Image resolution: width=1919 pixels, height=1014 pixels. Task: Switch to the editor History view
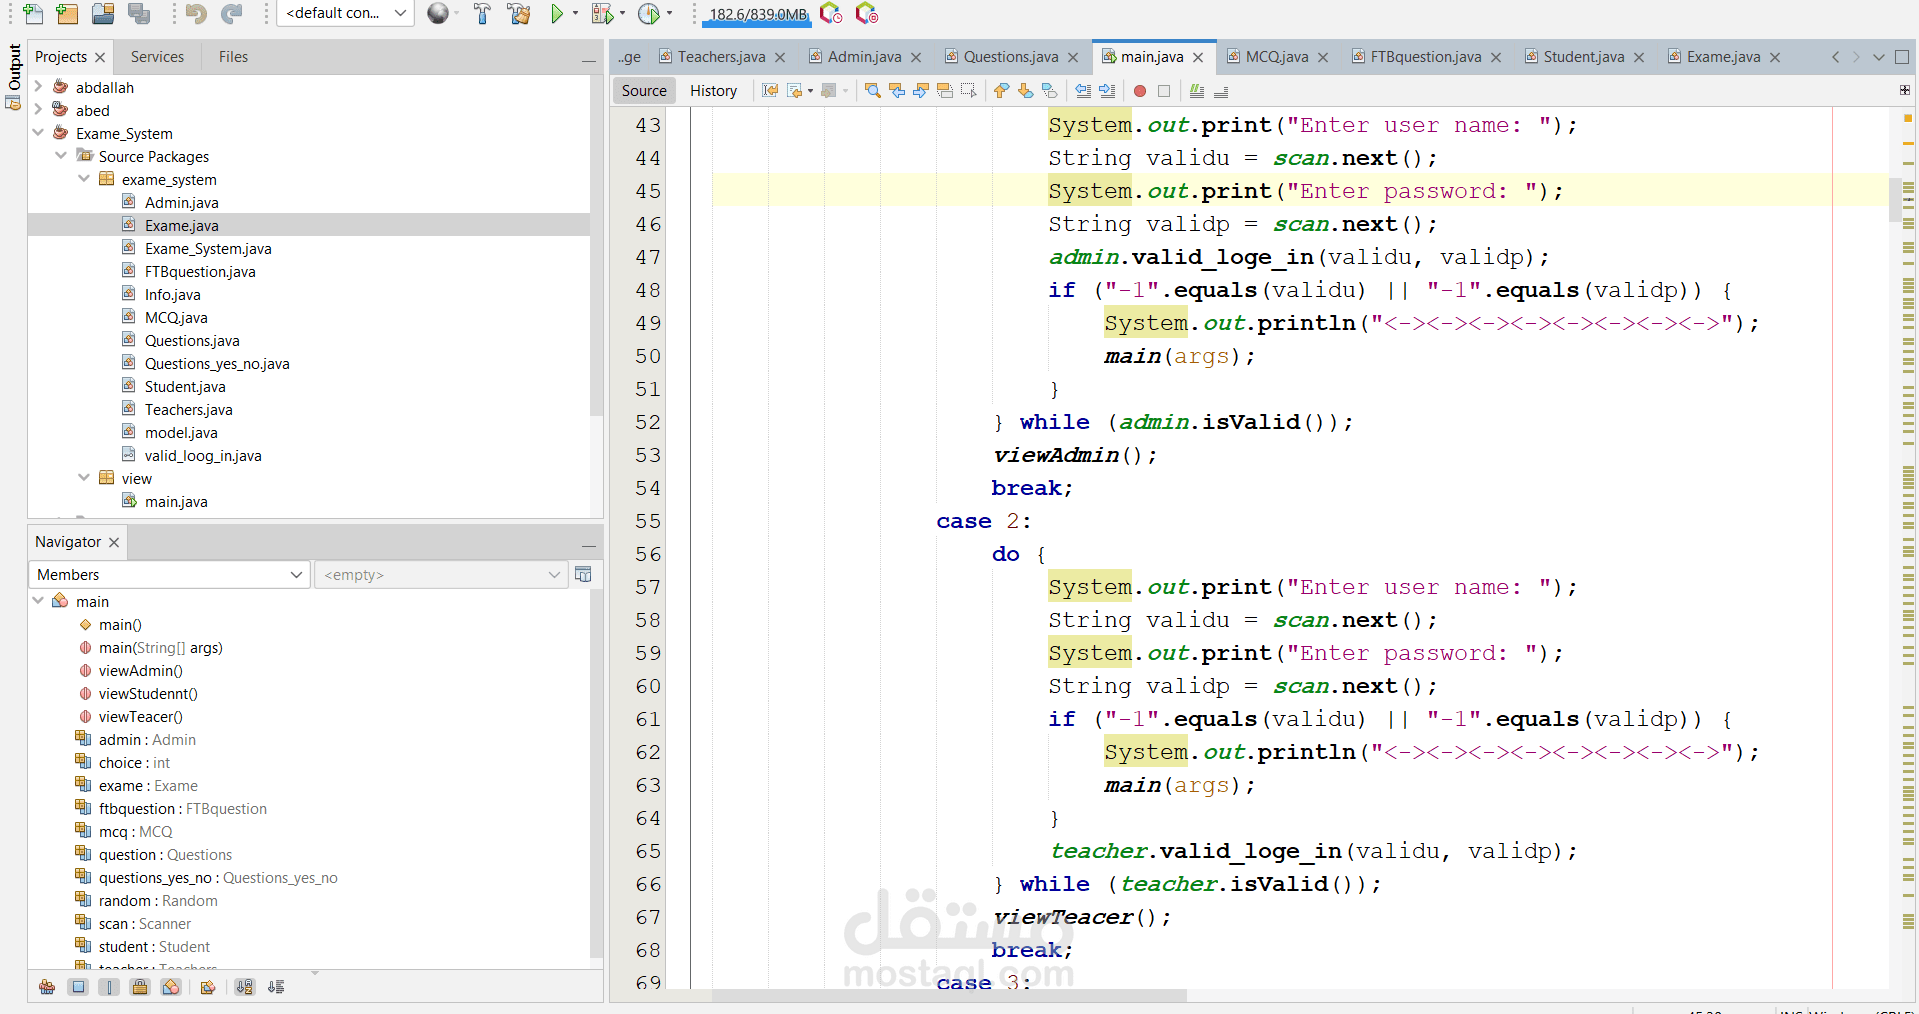[713, 91]
